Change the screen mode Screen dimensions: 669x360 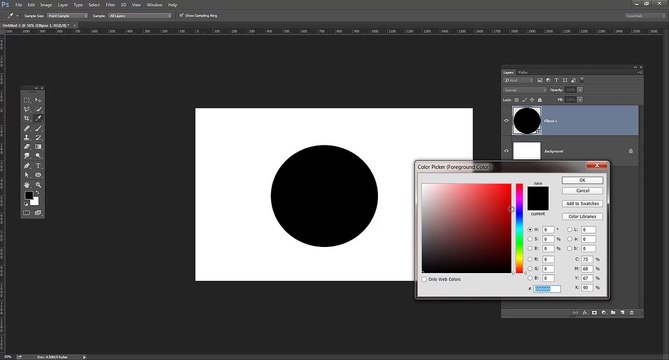tap(38, 212)
